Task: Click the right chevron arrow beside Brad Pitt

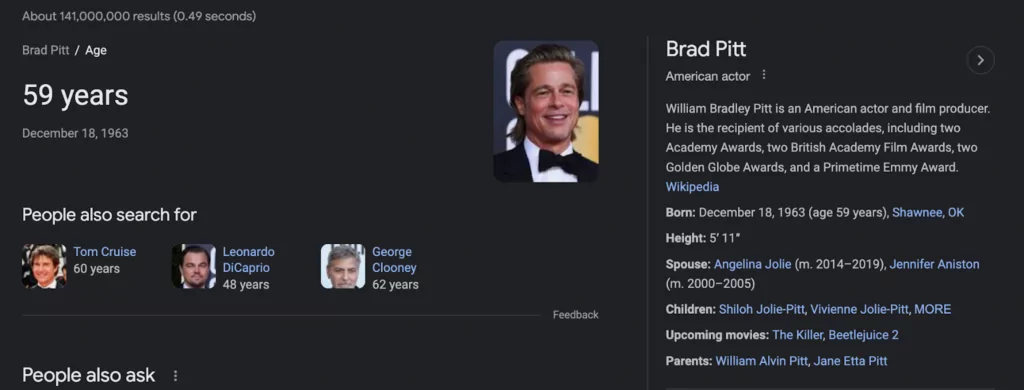Action: tap(980, 60)
